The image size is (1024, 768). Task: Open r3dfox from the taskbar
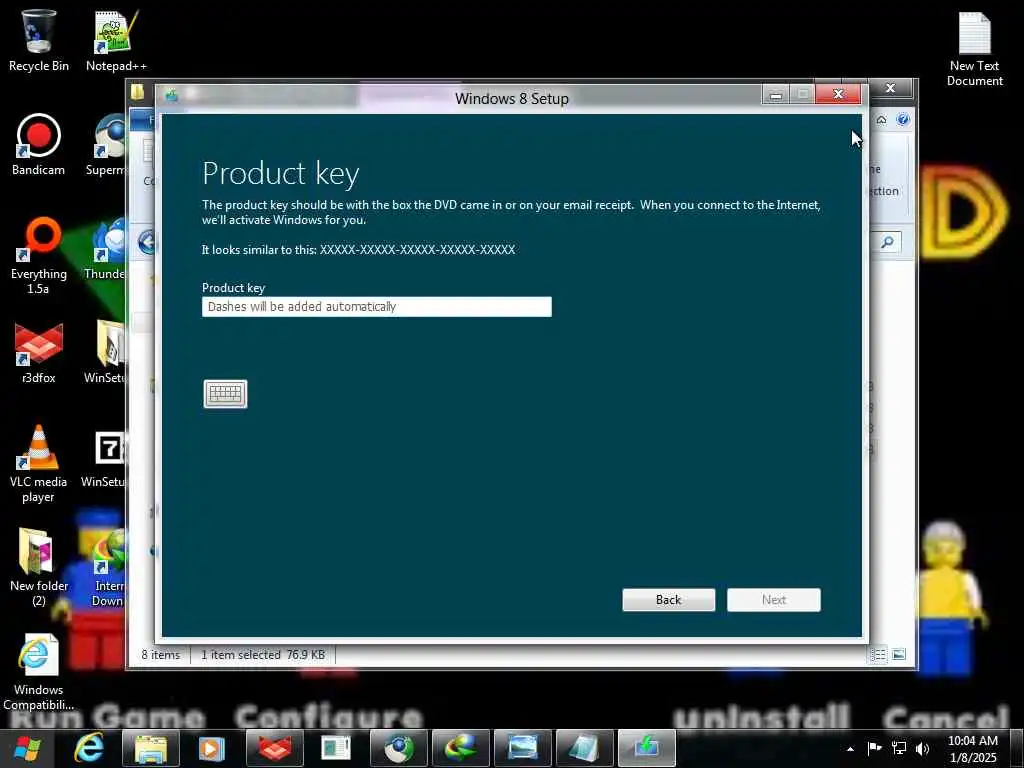274,748
